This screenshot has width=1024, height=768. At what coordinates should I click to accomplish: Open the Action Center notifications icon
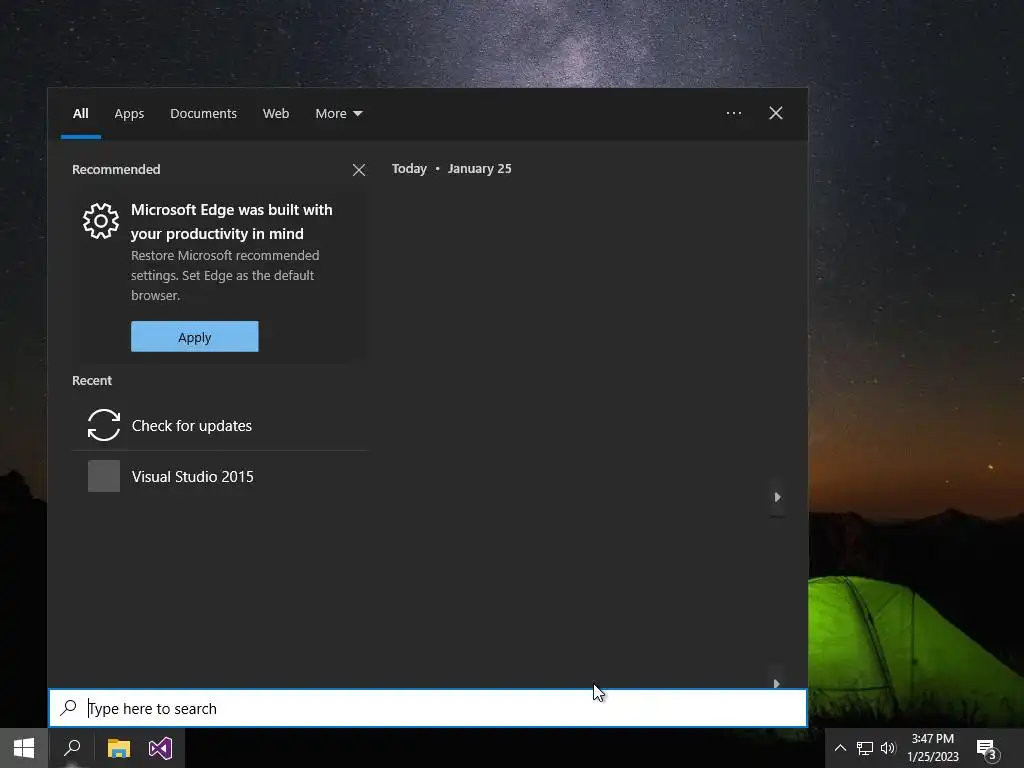coord(988,748)
